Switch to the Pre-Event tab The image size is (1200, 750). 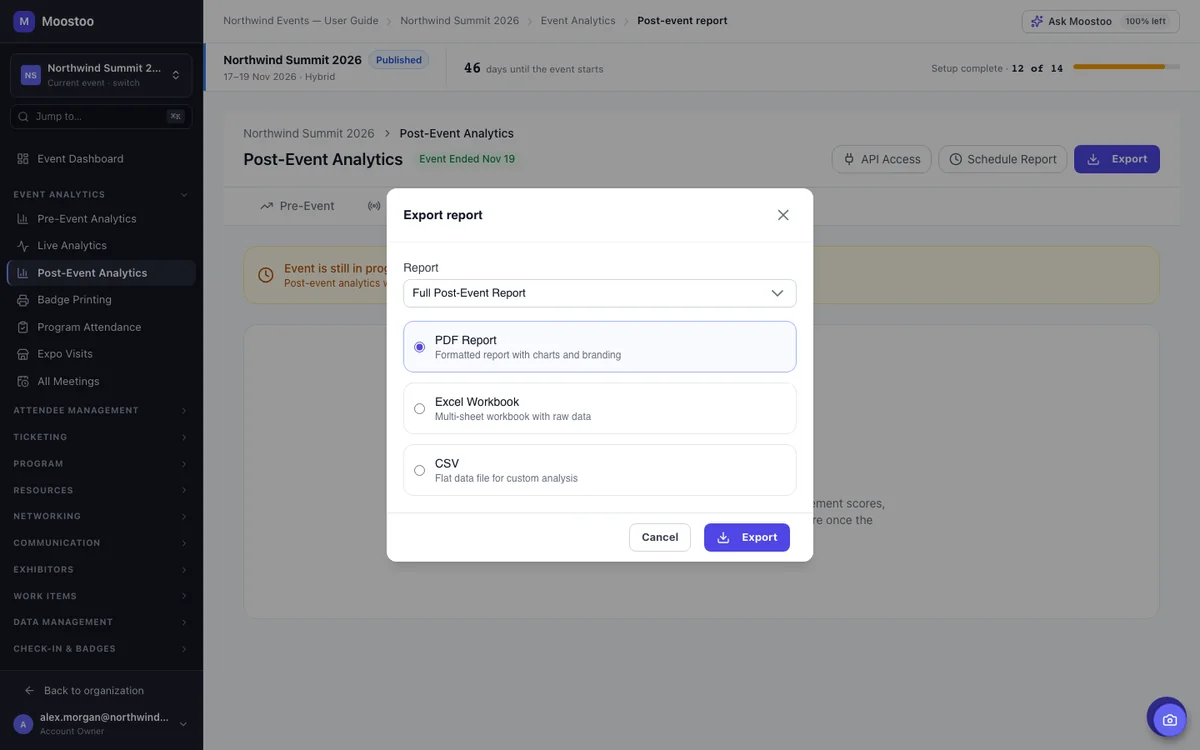pos(297,206)
